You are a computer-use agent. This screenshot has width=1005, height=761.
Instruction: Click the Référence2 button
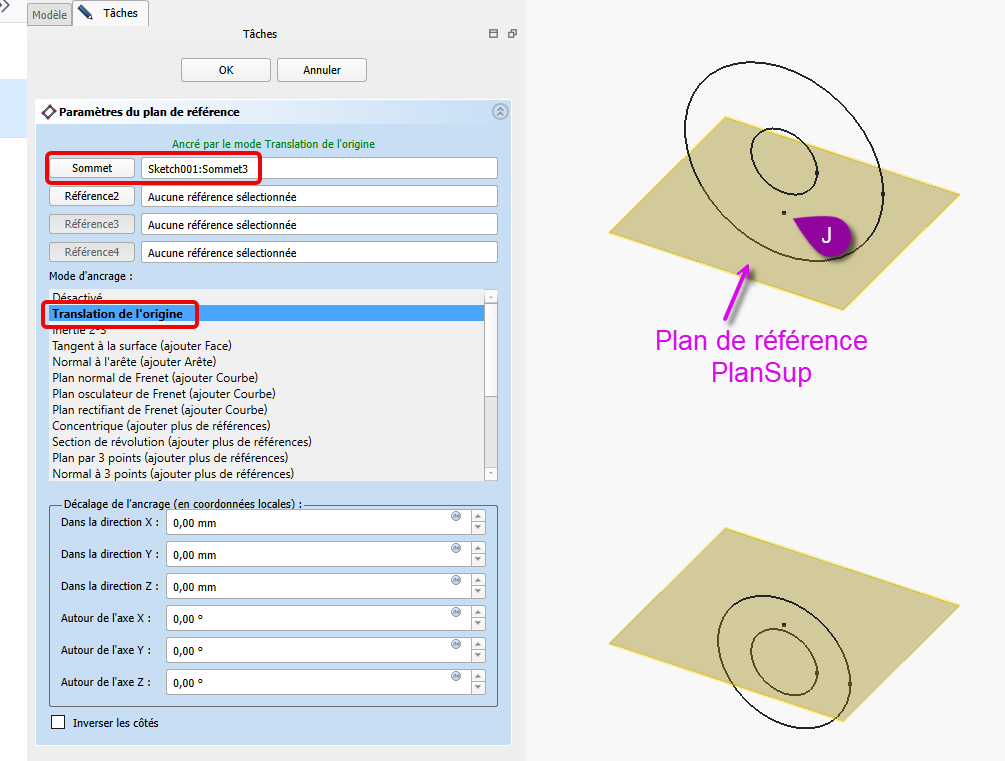[x=92, y=197]
